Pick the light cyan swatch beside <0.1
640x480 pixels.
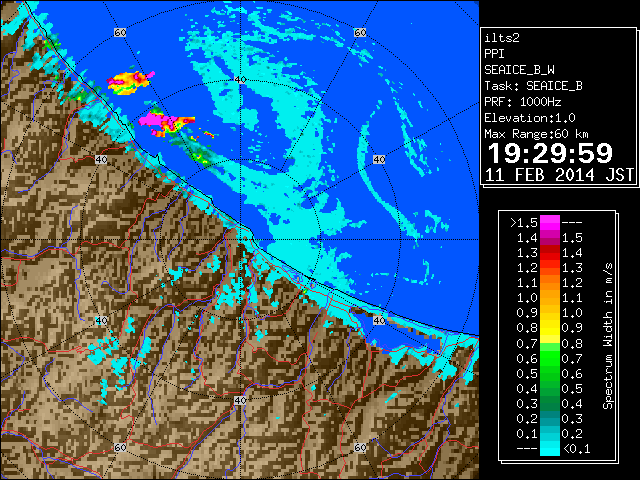(550, 449)
